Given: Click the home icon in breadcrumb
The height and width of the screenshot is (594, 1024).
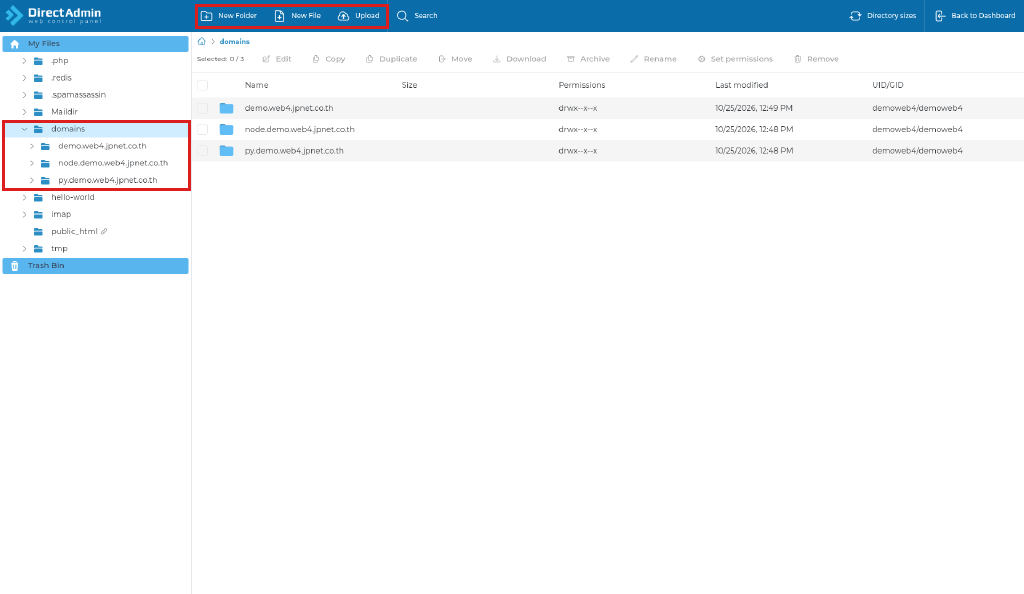Looking at the screenshot, I should 202,41.
